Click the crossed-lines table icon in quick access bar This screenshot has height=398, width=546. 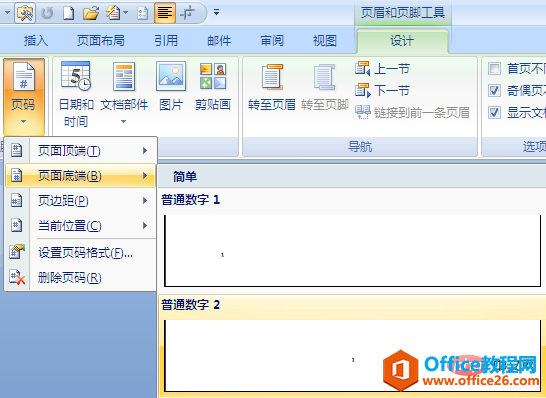coord(188,13)
